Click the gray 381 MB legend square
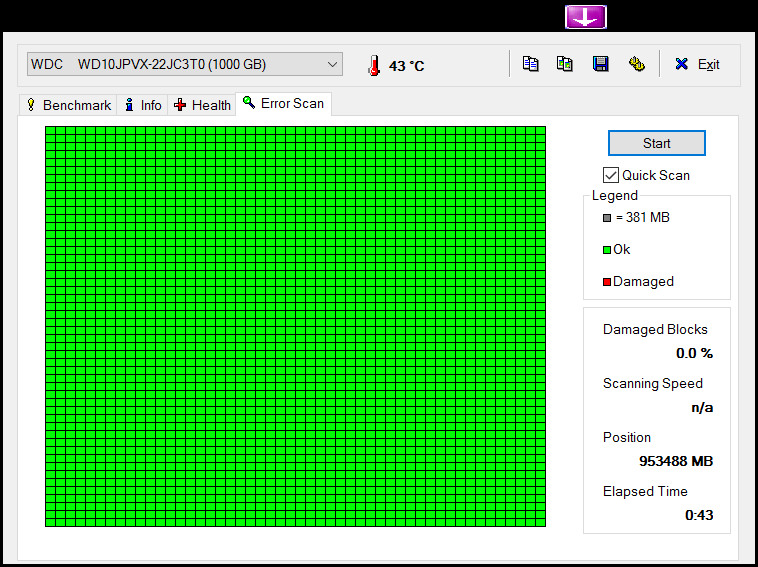 pyautogui.click(x=607, y=218)
